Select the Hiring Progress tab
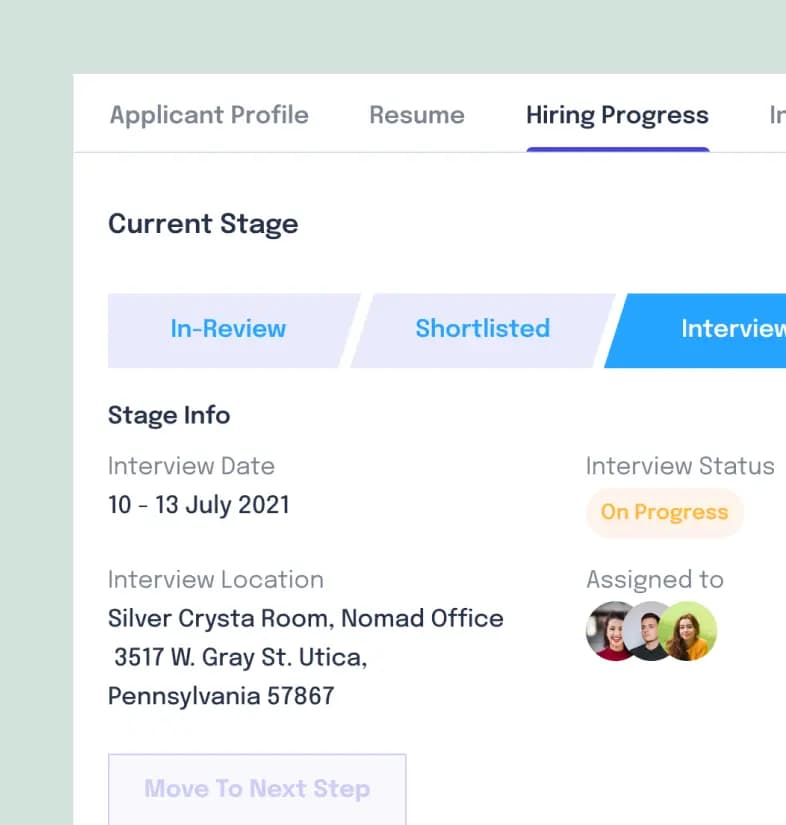The width and height of the screenshot is (786, 825). (x=617, y=115)
